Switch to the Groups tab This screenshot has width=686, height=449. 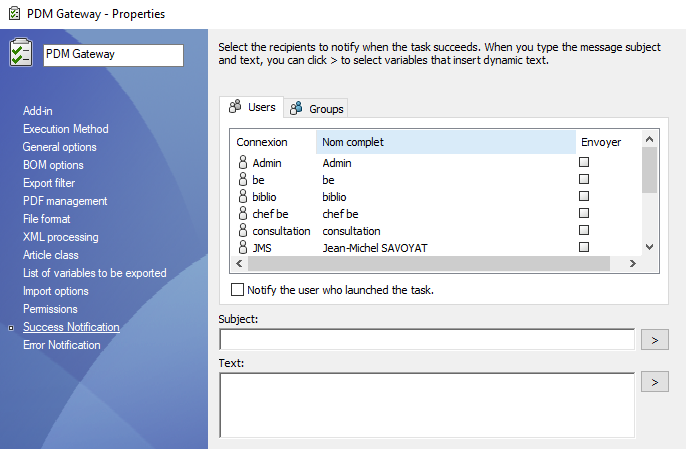[x=318, y=108]
